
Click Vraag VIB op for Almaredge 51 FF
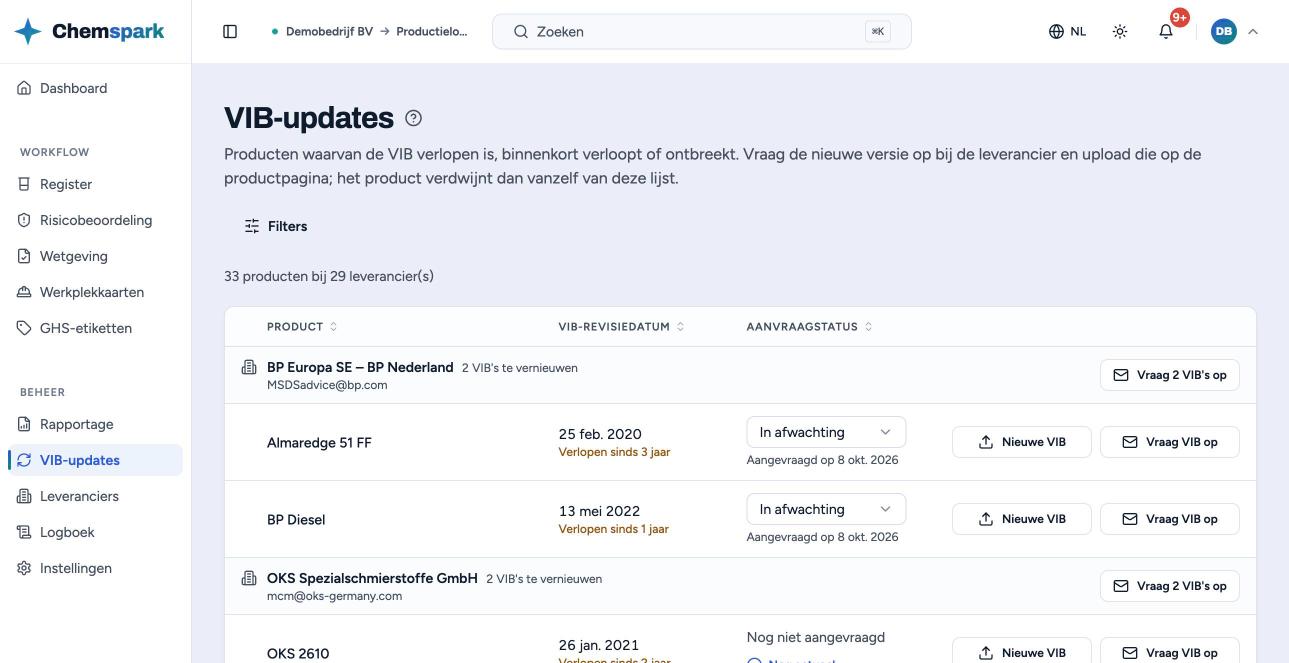1169,442
